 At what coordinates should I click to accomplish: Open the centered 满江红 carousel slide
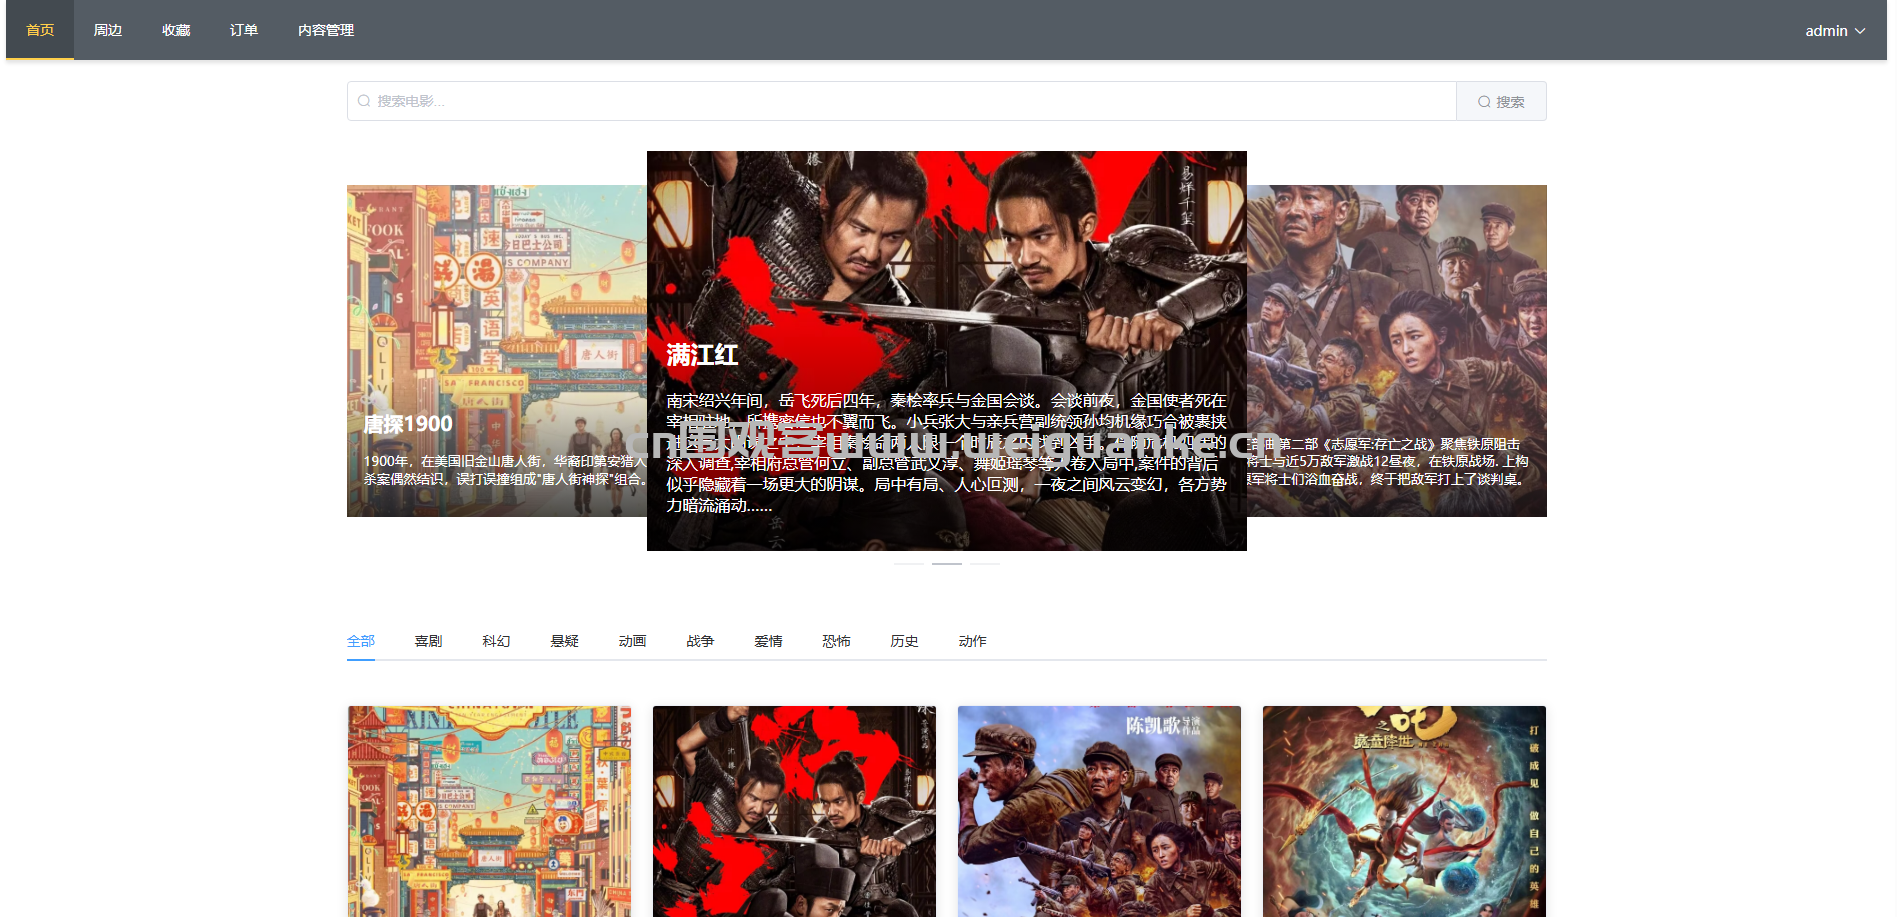tap(947, 351)
